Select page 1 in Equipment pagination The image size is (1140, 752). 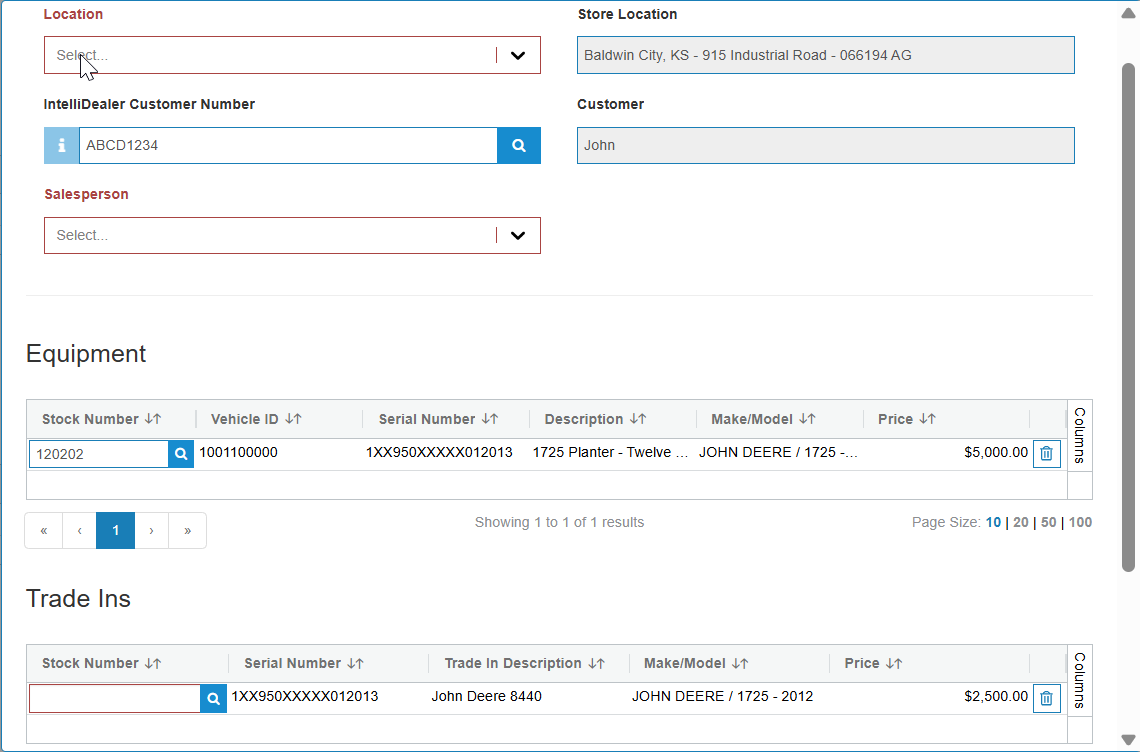point(116,531)
